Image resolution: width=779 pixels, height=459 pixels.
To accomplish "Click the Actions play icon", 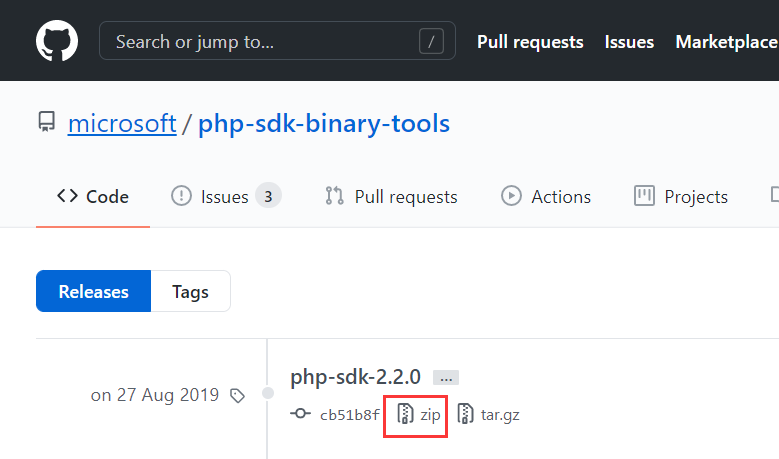I will pyautogui.click(x=511, y=196).
